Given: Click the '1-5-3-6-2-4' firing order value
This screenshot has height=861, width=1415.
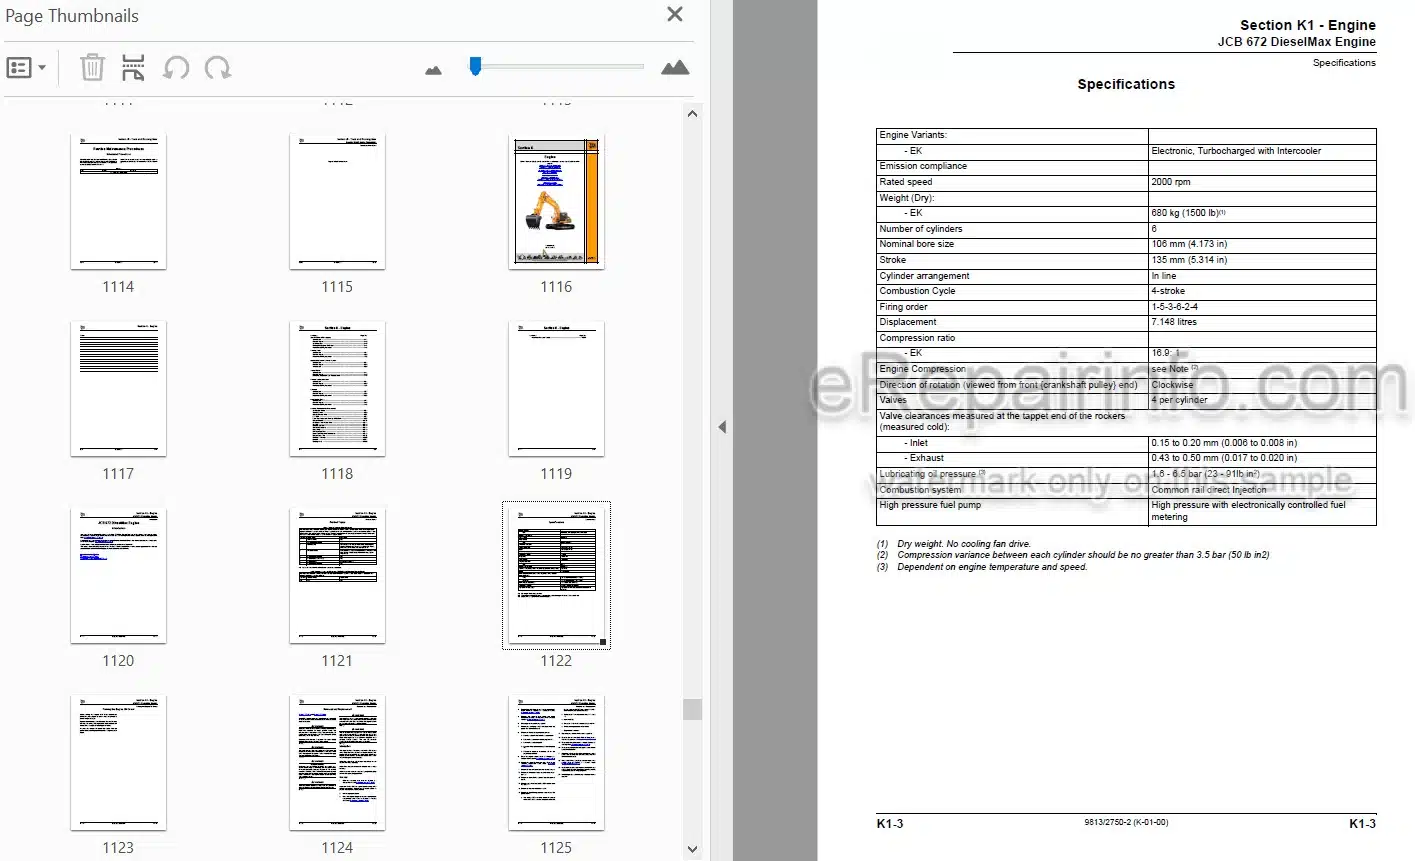Looking at the screenshot, I should tap(1175, 307).
